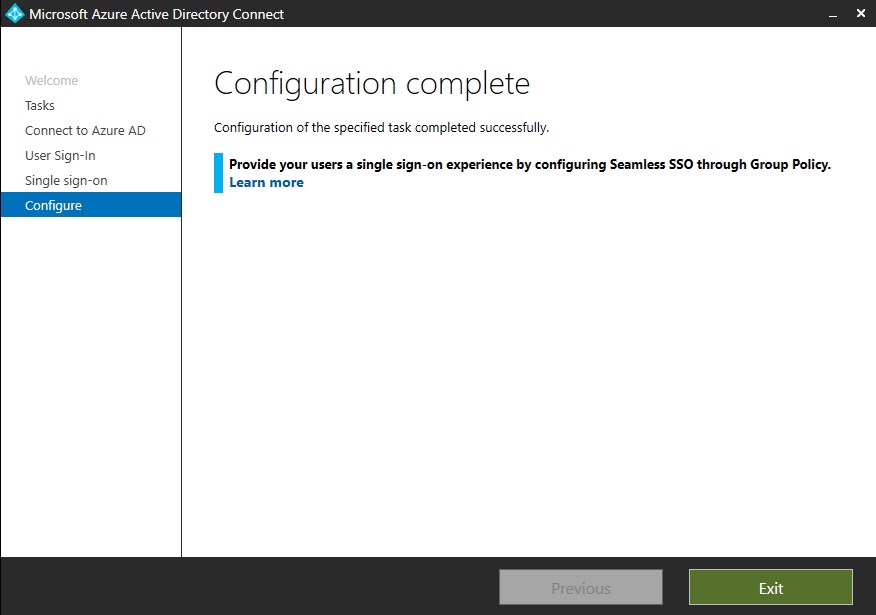Click the task completed successfully message
Screen dimensions: 876x615
click(381, 128)
